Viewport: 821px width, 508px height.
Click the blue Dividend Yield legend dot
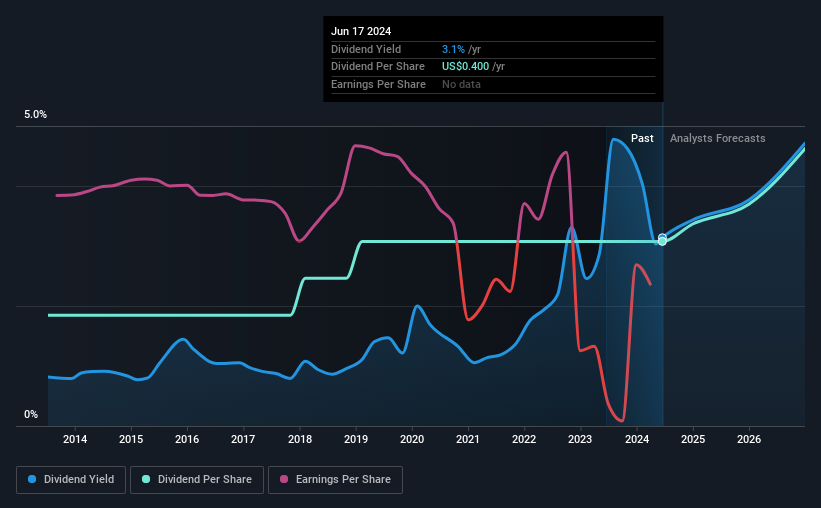pyautogui.click(x=32, y=479)
